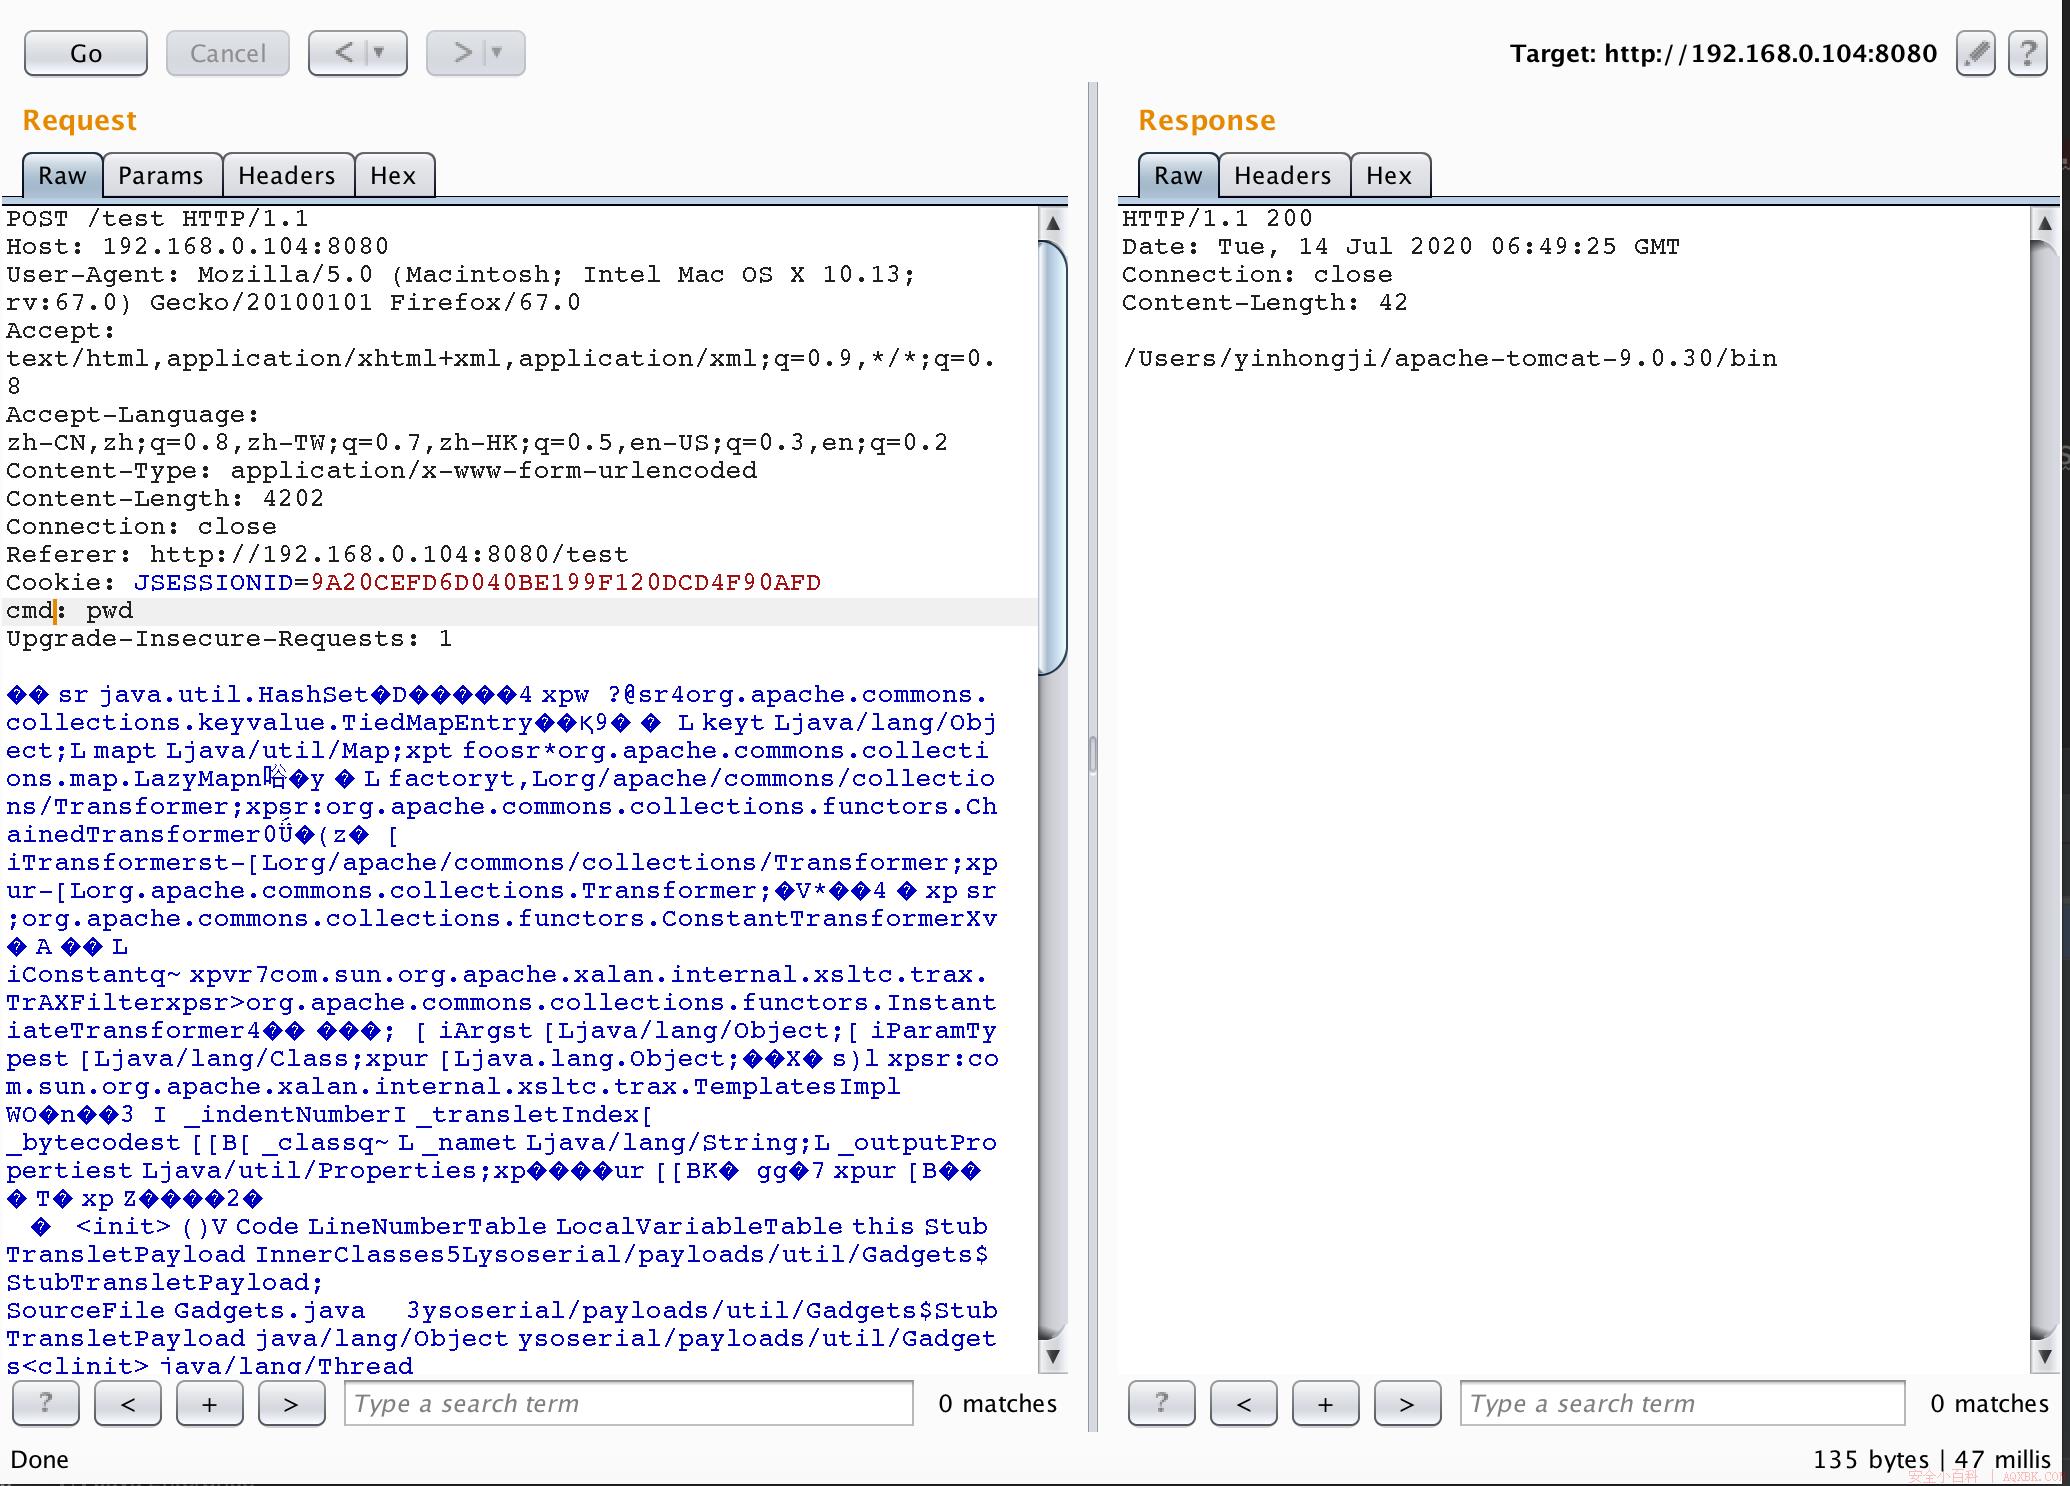
Task: Click 'Connection: close' in response
Action: click(x=1257, y=274)
